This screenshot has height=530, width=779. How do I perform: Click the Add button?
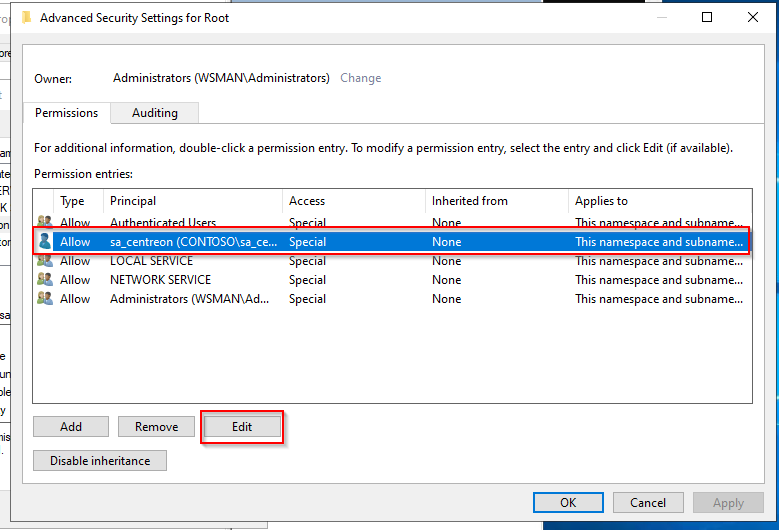click(71, 426)
